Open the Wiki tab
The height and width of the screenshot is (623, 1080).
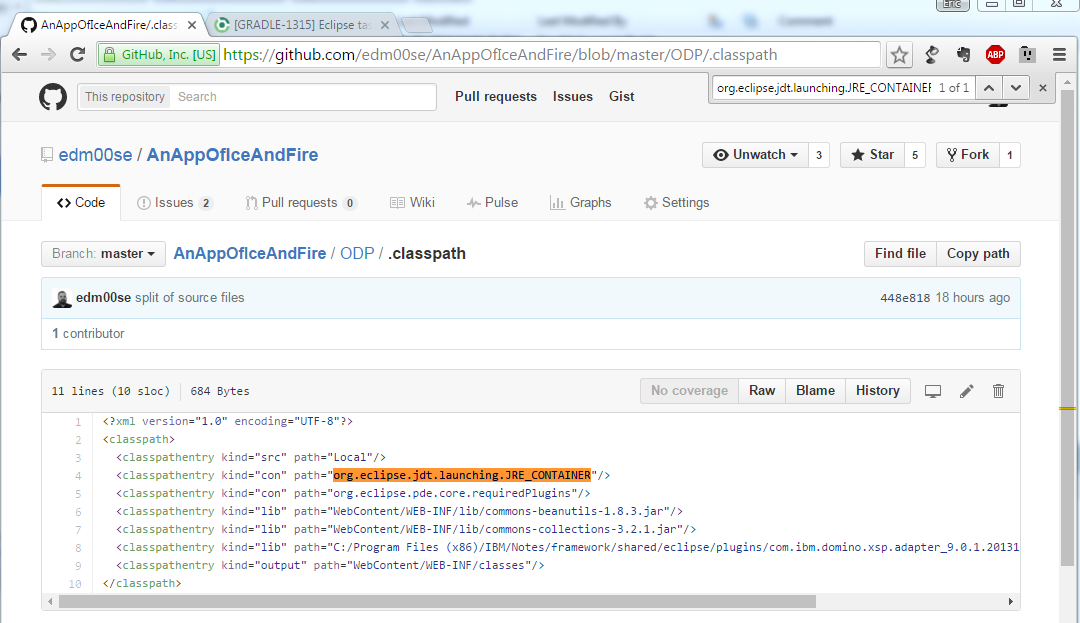pyautogui.click(x=412, y=203)
